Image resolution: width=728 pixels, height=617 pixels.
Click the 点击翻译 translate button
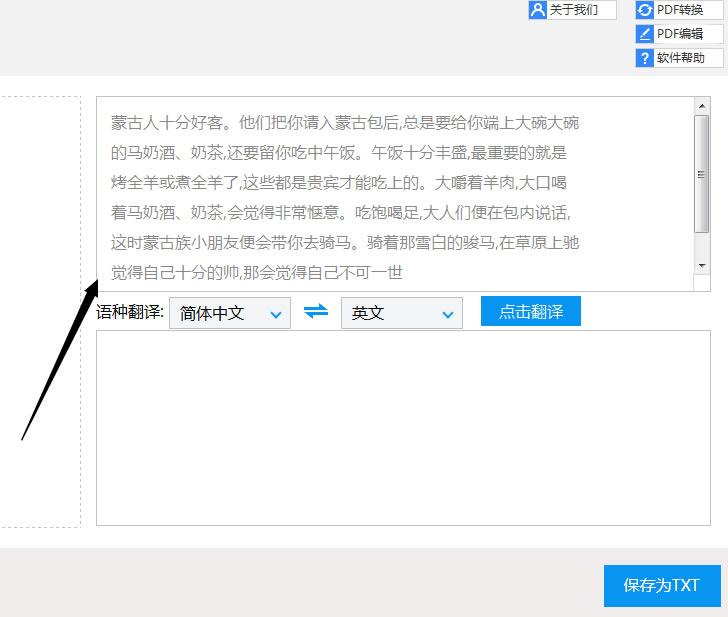click(531, 311)
